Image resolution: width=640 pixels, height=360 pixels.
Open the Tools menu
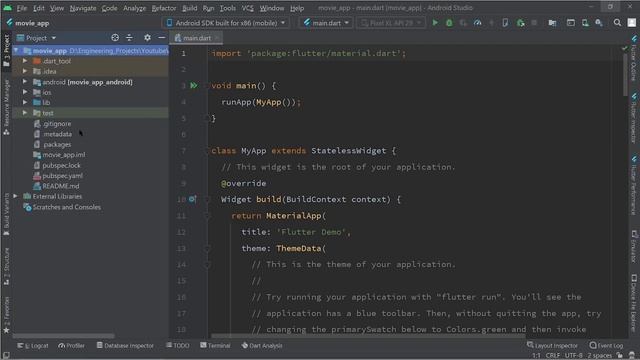pyautogui.click(x=227, y=8)
